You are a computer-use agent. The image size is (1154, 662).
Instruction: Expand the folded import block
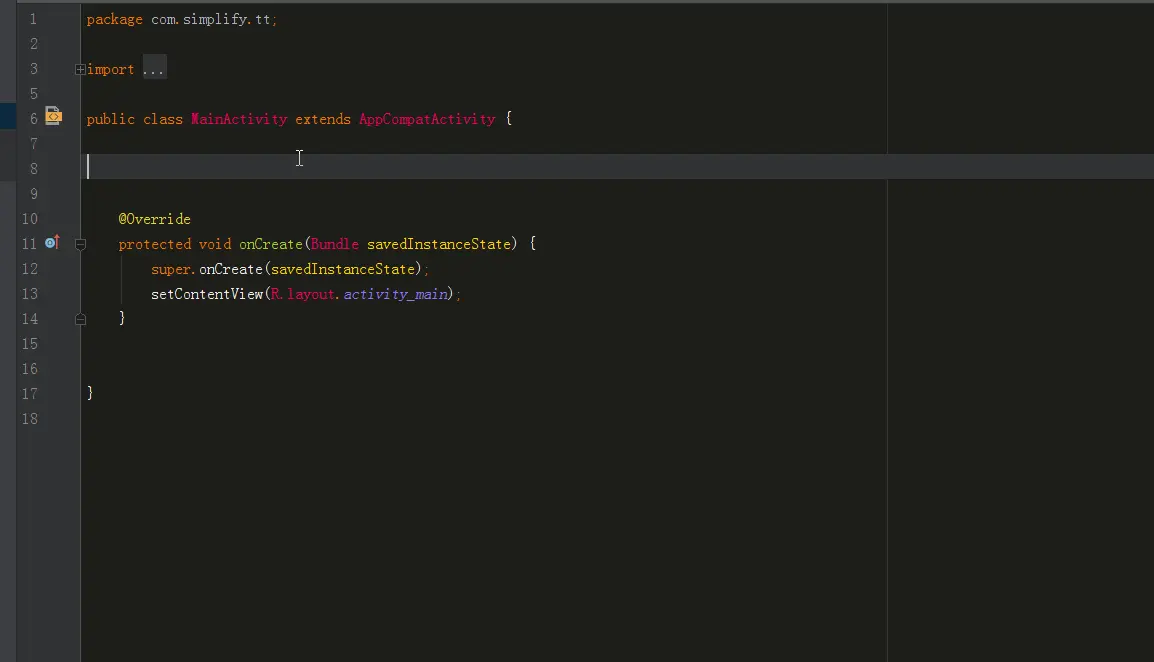80,69
